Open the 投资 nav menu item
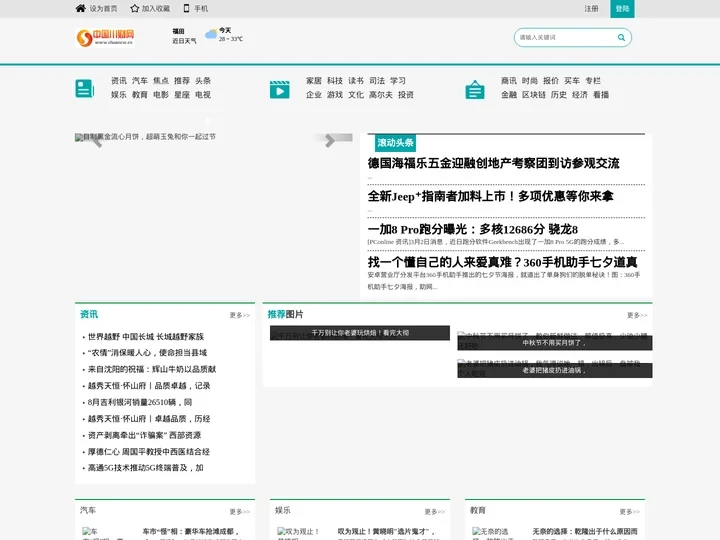The image size is (720, 540). click(405, 95)
